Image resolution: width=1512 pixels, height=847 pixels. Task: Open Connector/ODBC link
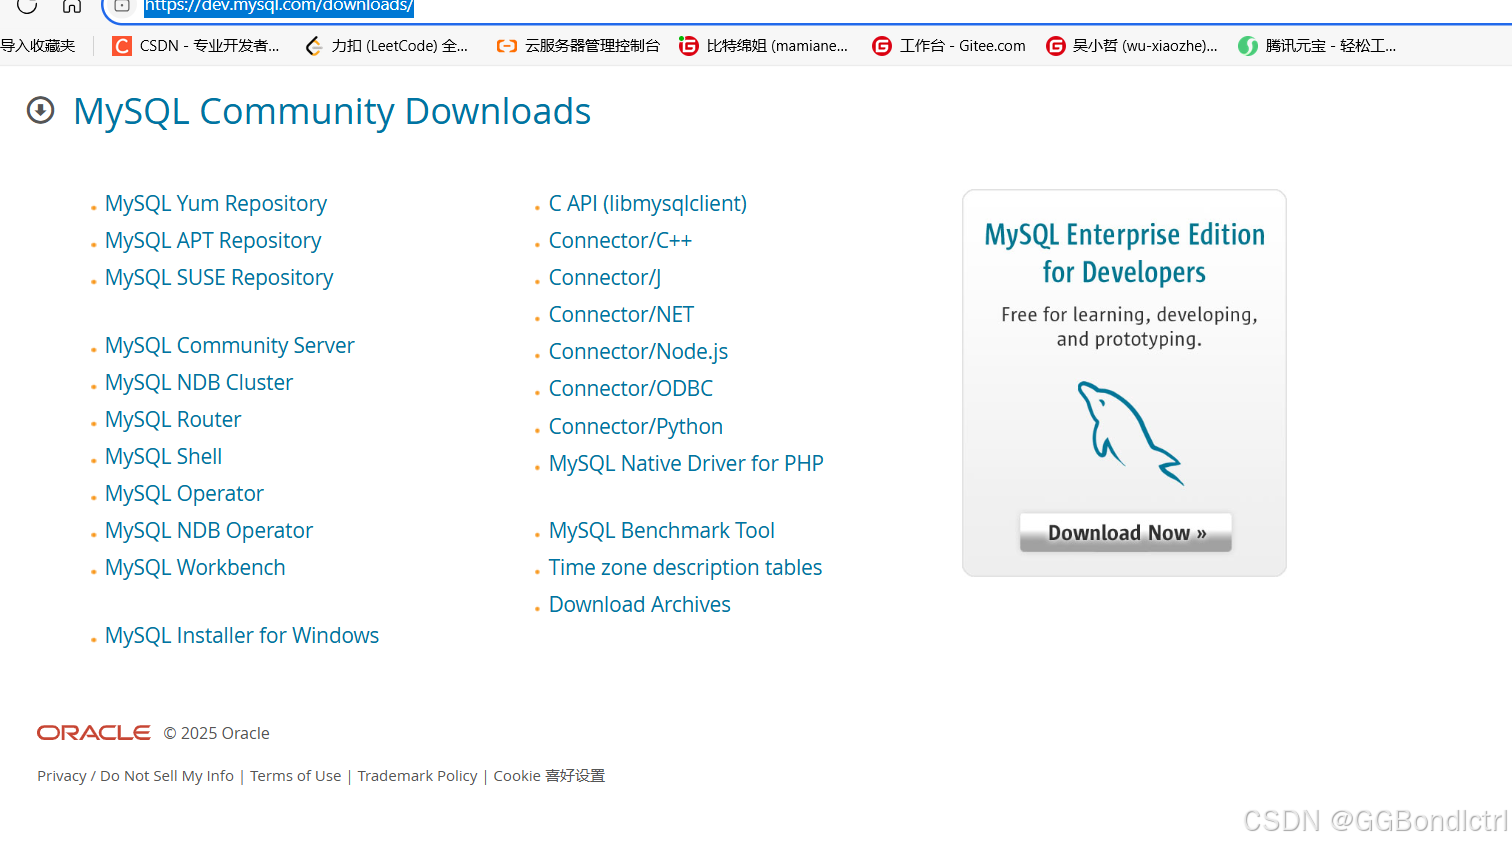(x=631, y=388)
